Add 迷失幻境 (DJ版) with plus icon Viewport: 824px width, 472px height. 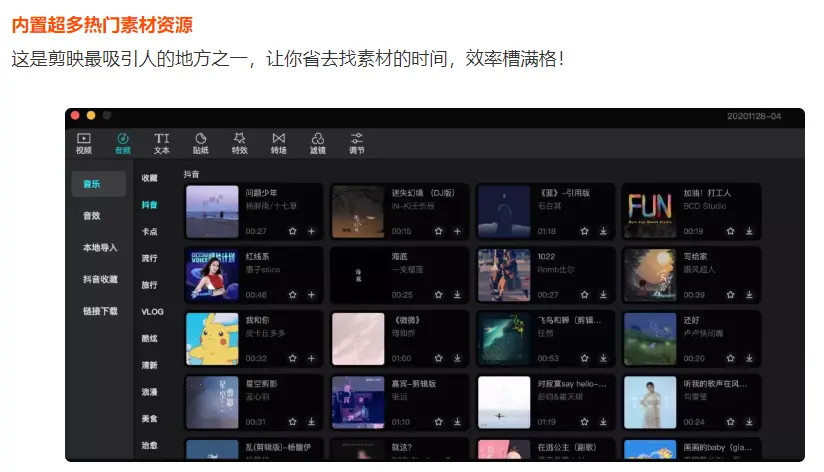(x=457, y=231)
